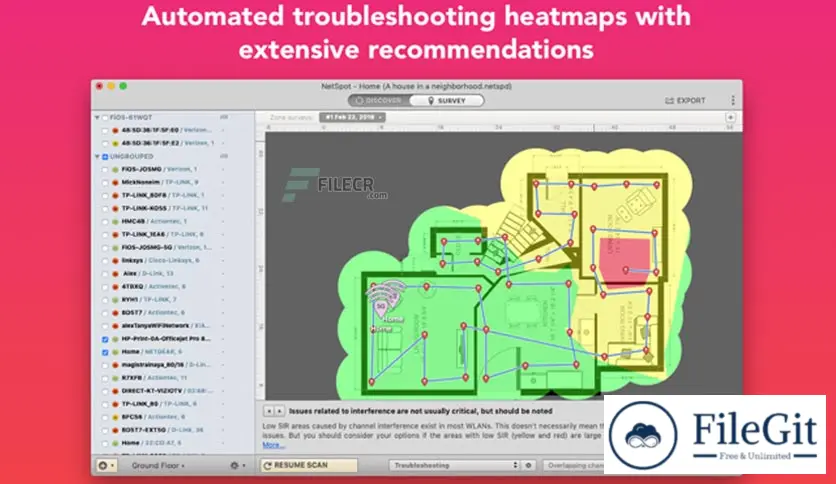The image size is (836, 484).
Task: Switch to the Discover mode tab
Action: 379,101
